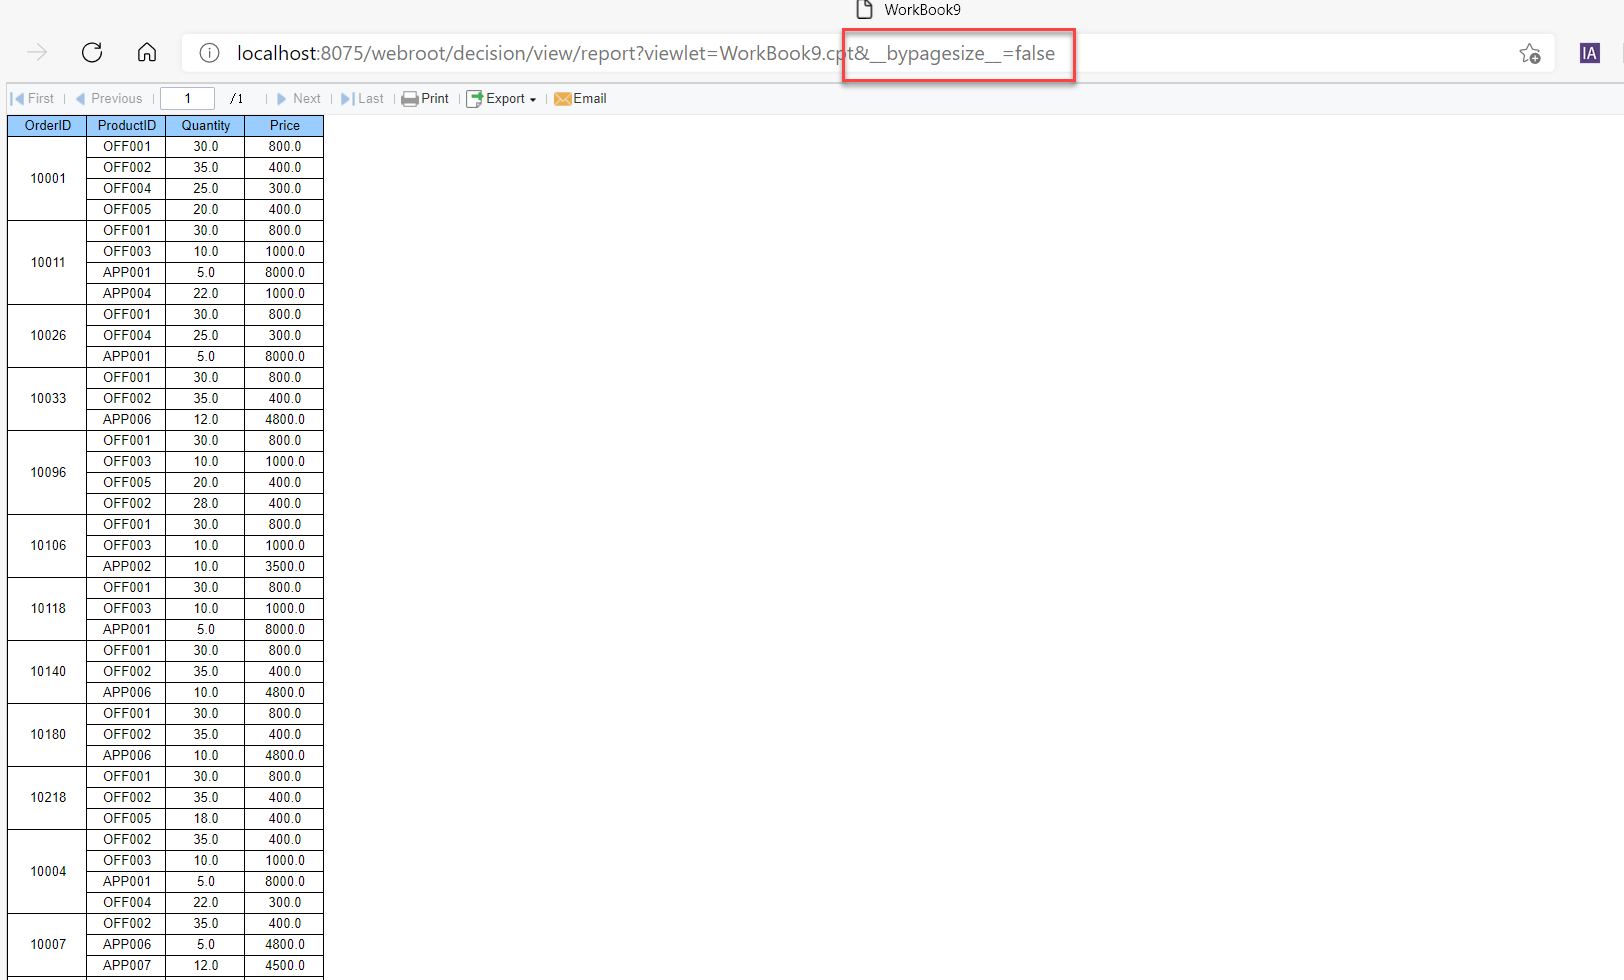
Task: Jump to the Last page
Action: coord(363,98)
